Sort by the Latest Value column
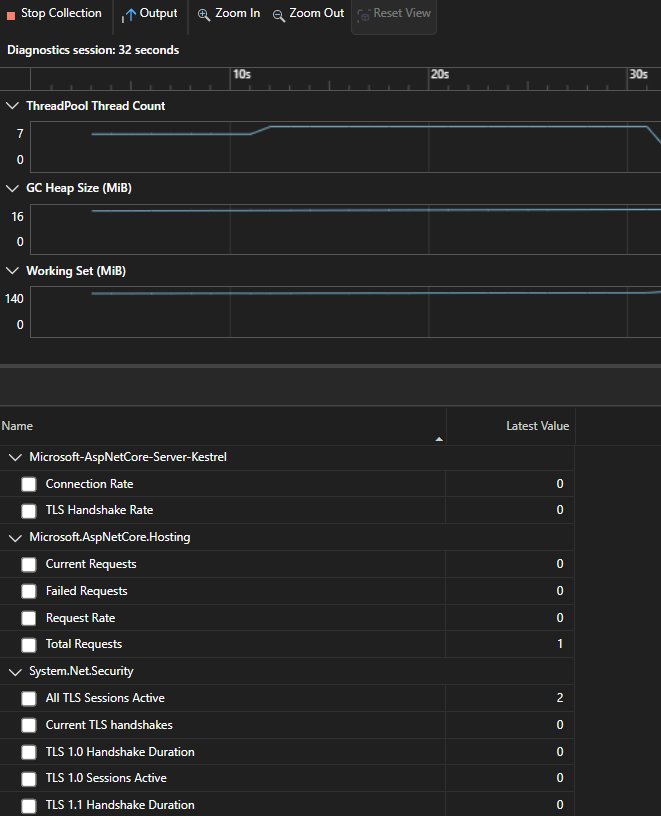 pyautogui.click(x=511, y=426)
